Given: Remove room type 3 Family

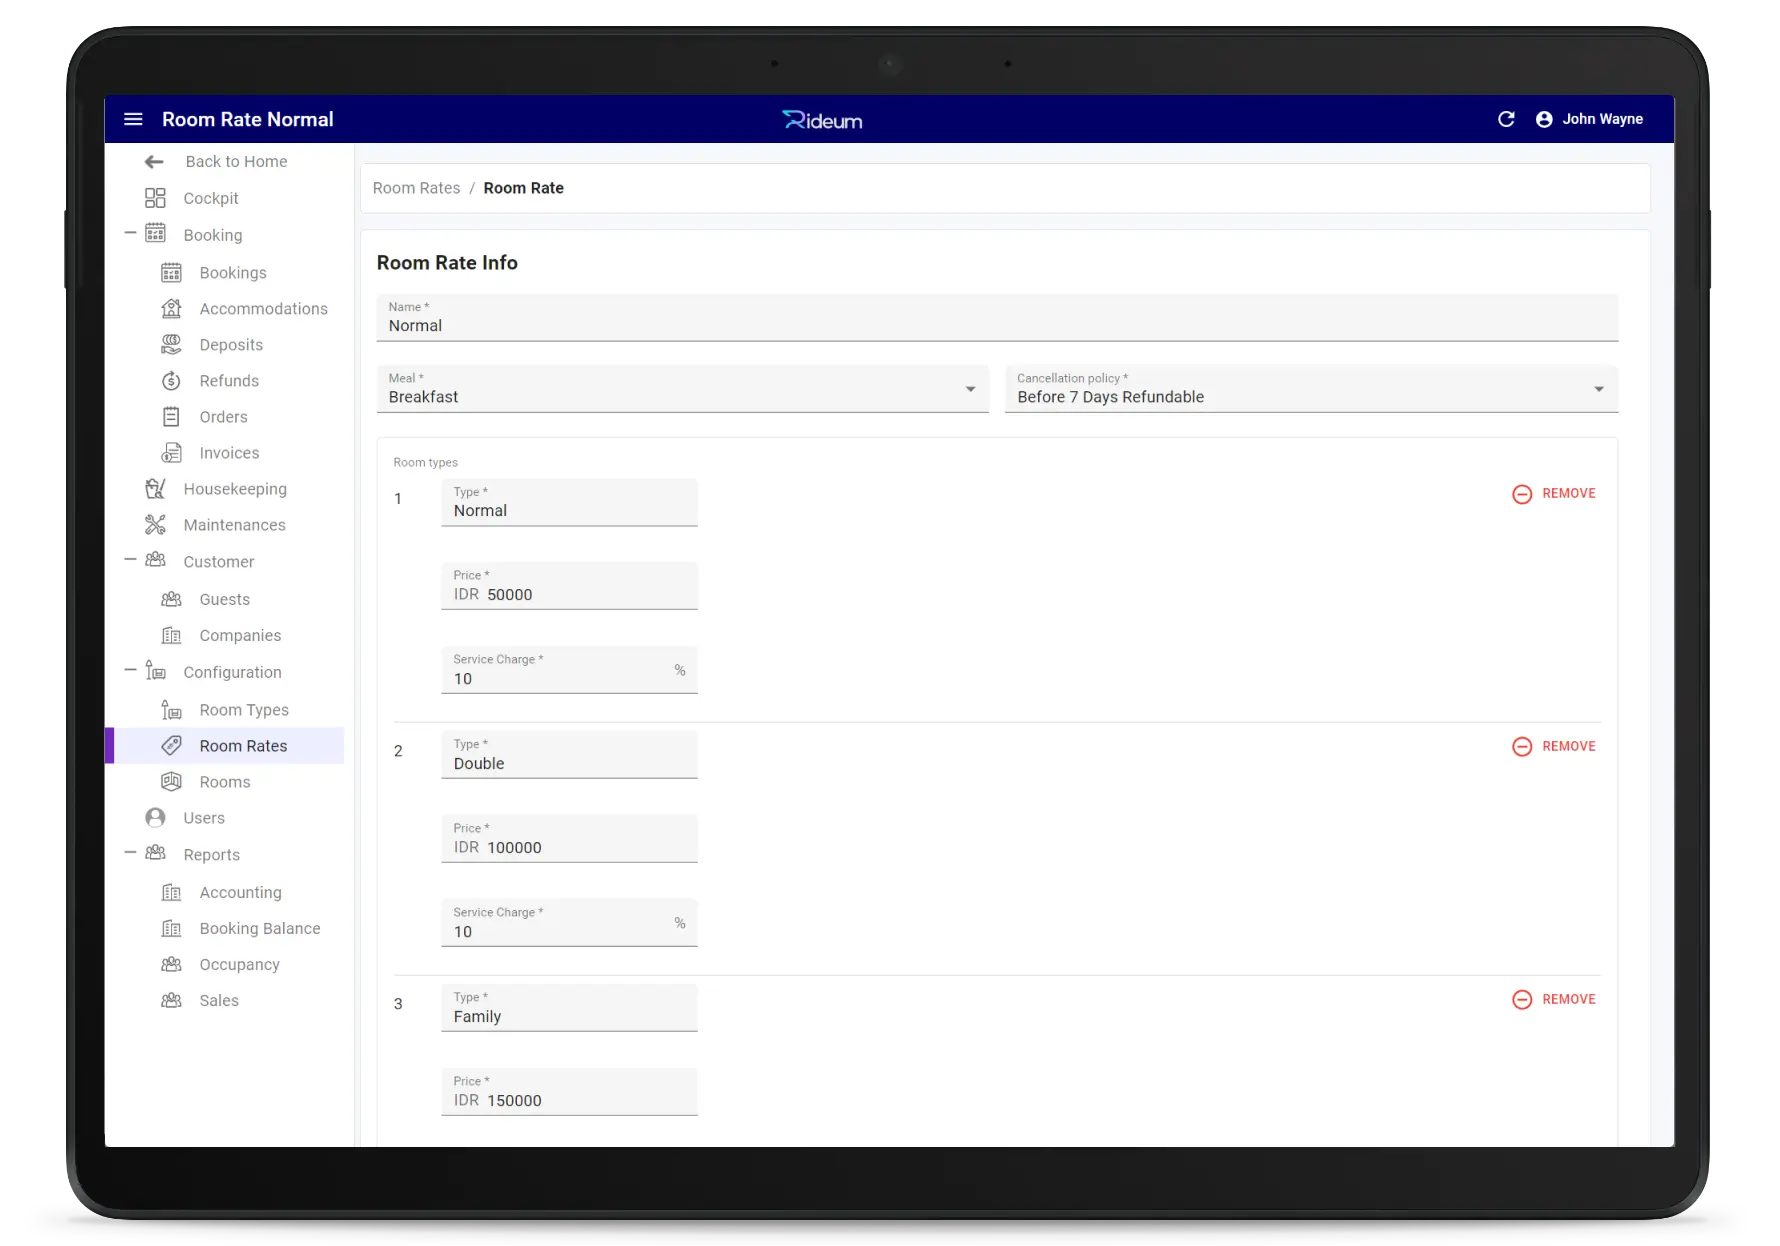Looking at the screenshot, I should [x=1554, y=1000].
